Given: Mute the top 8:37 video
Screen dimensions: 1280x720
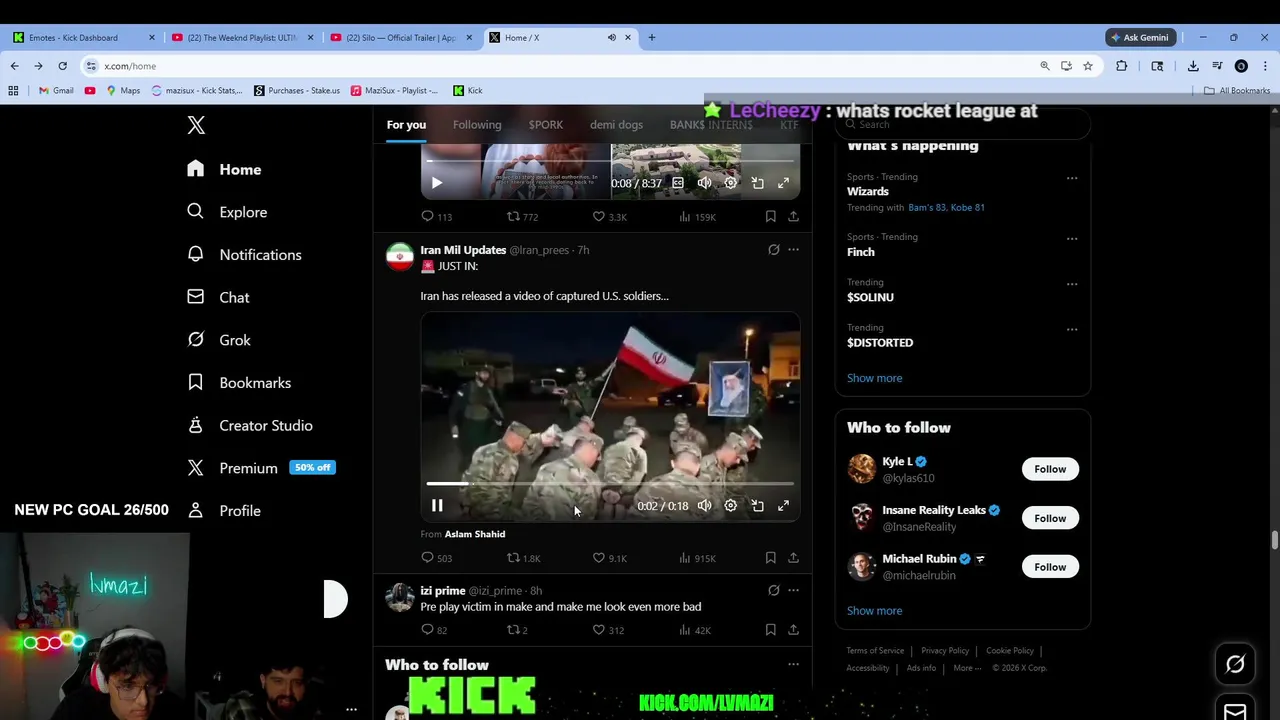Looking at the screenshot, I should [x=704, y=183].
